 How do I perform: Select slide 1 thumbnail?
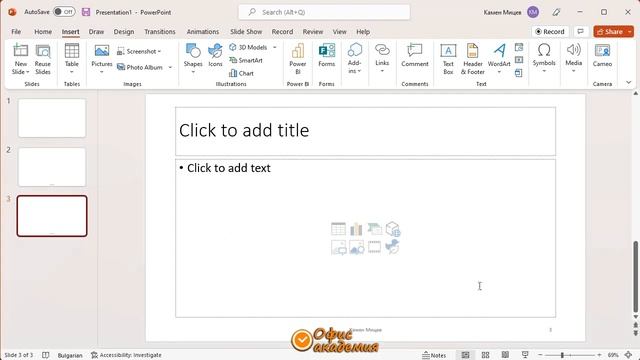click(52, 118)
